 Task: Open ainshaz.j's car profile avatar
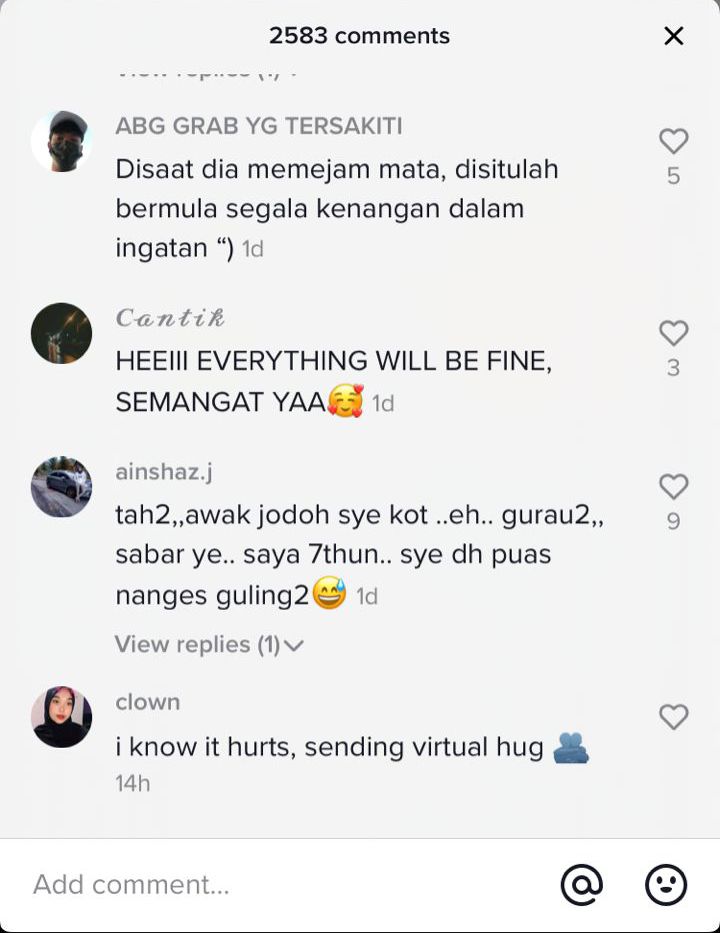61,487
